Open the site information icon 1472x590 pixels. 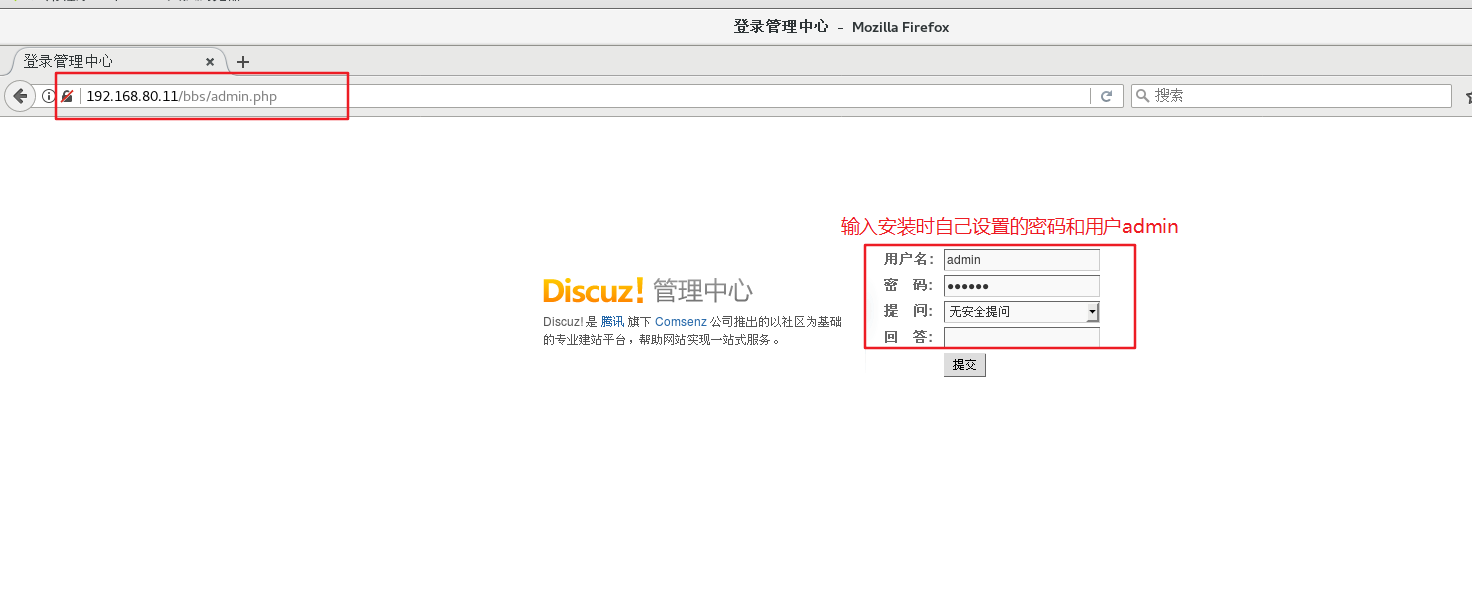48,96
